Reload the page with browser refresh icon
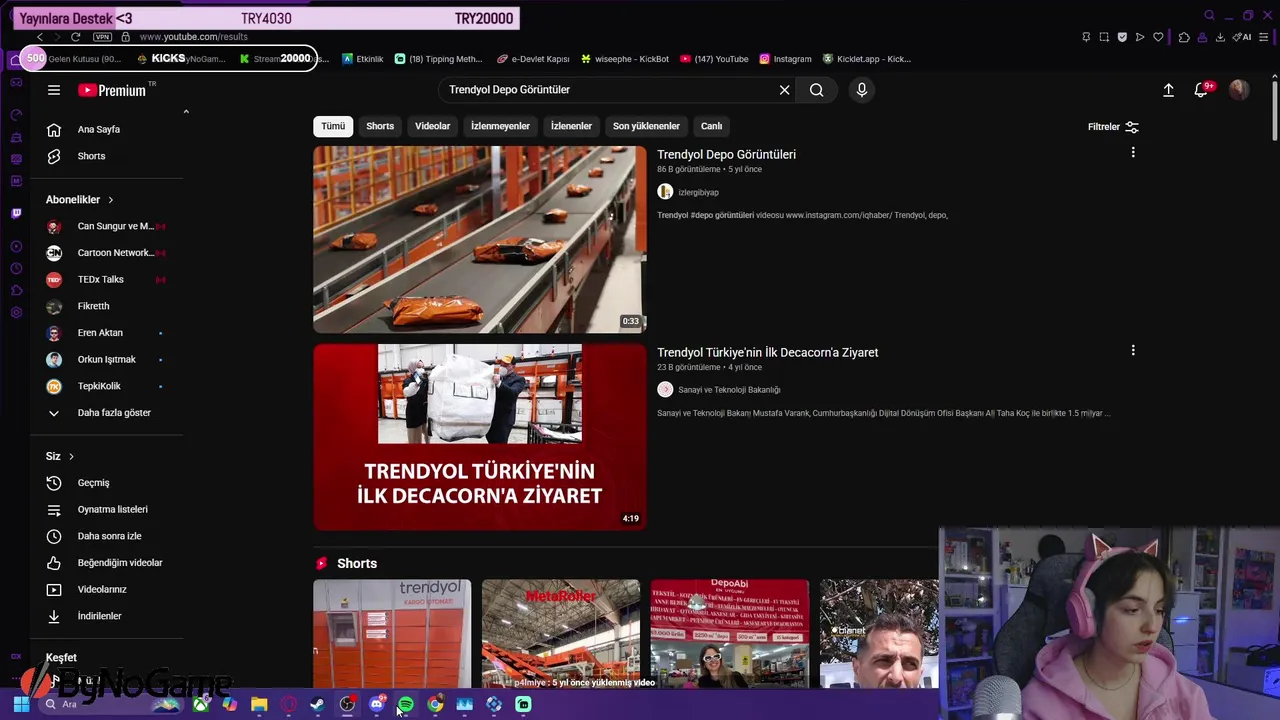Screen dimensions: 1280x720 point(75,37)
